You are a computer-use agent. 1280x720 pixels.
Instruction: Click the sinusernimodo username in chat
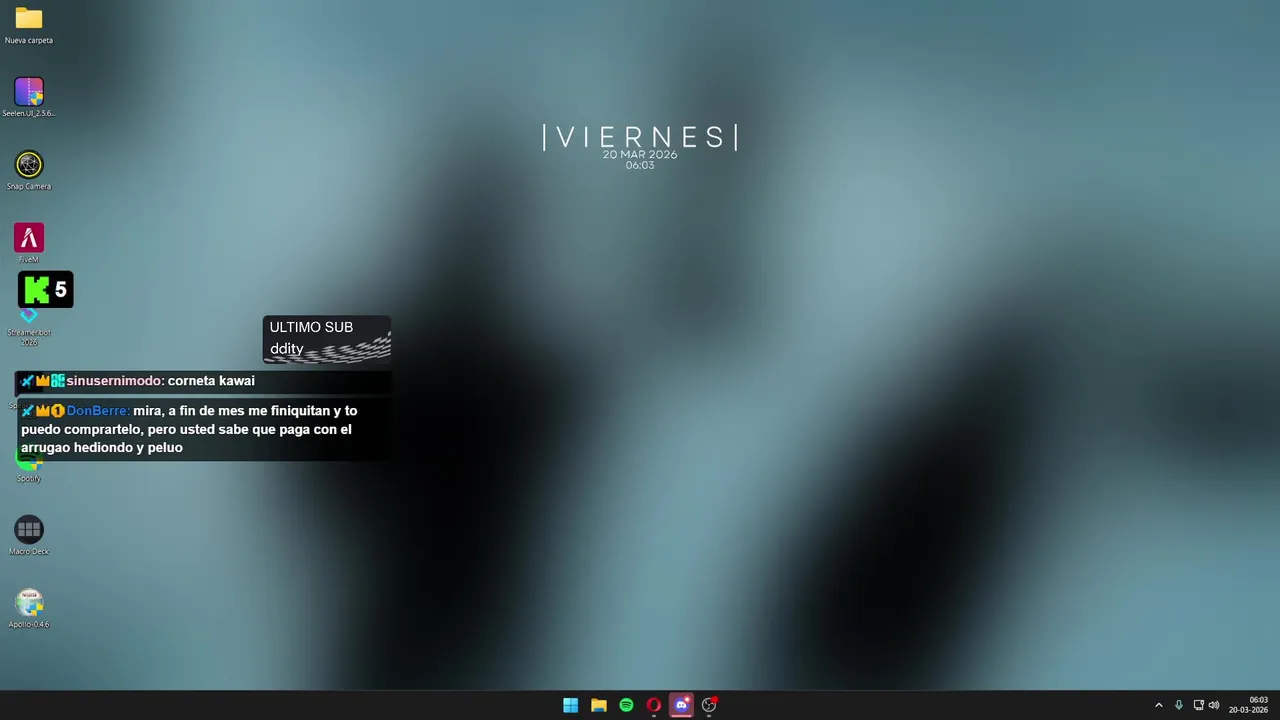pos(114,381)
